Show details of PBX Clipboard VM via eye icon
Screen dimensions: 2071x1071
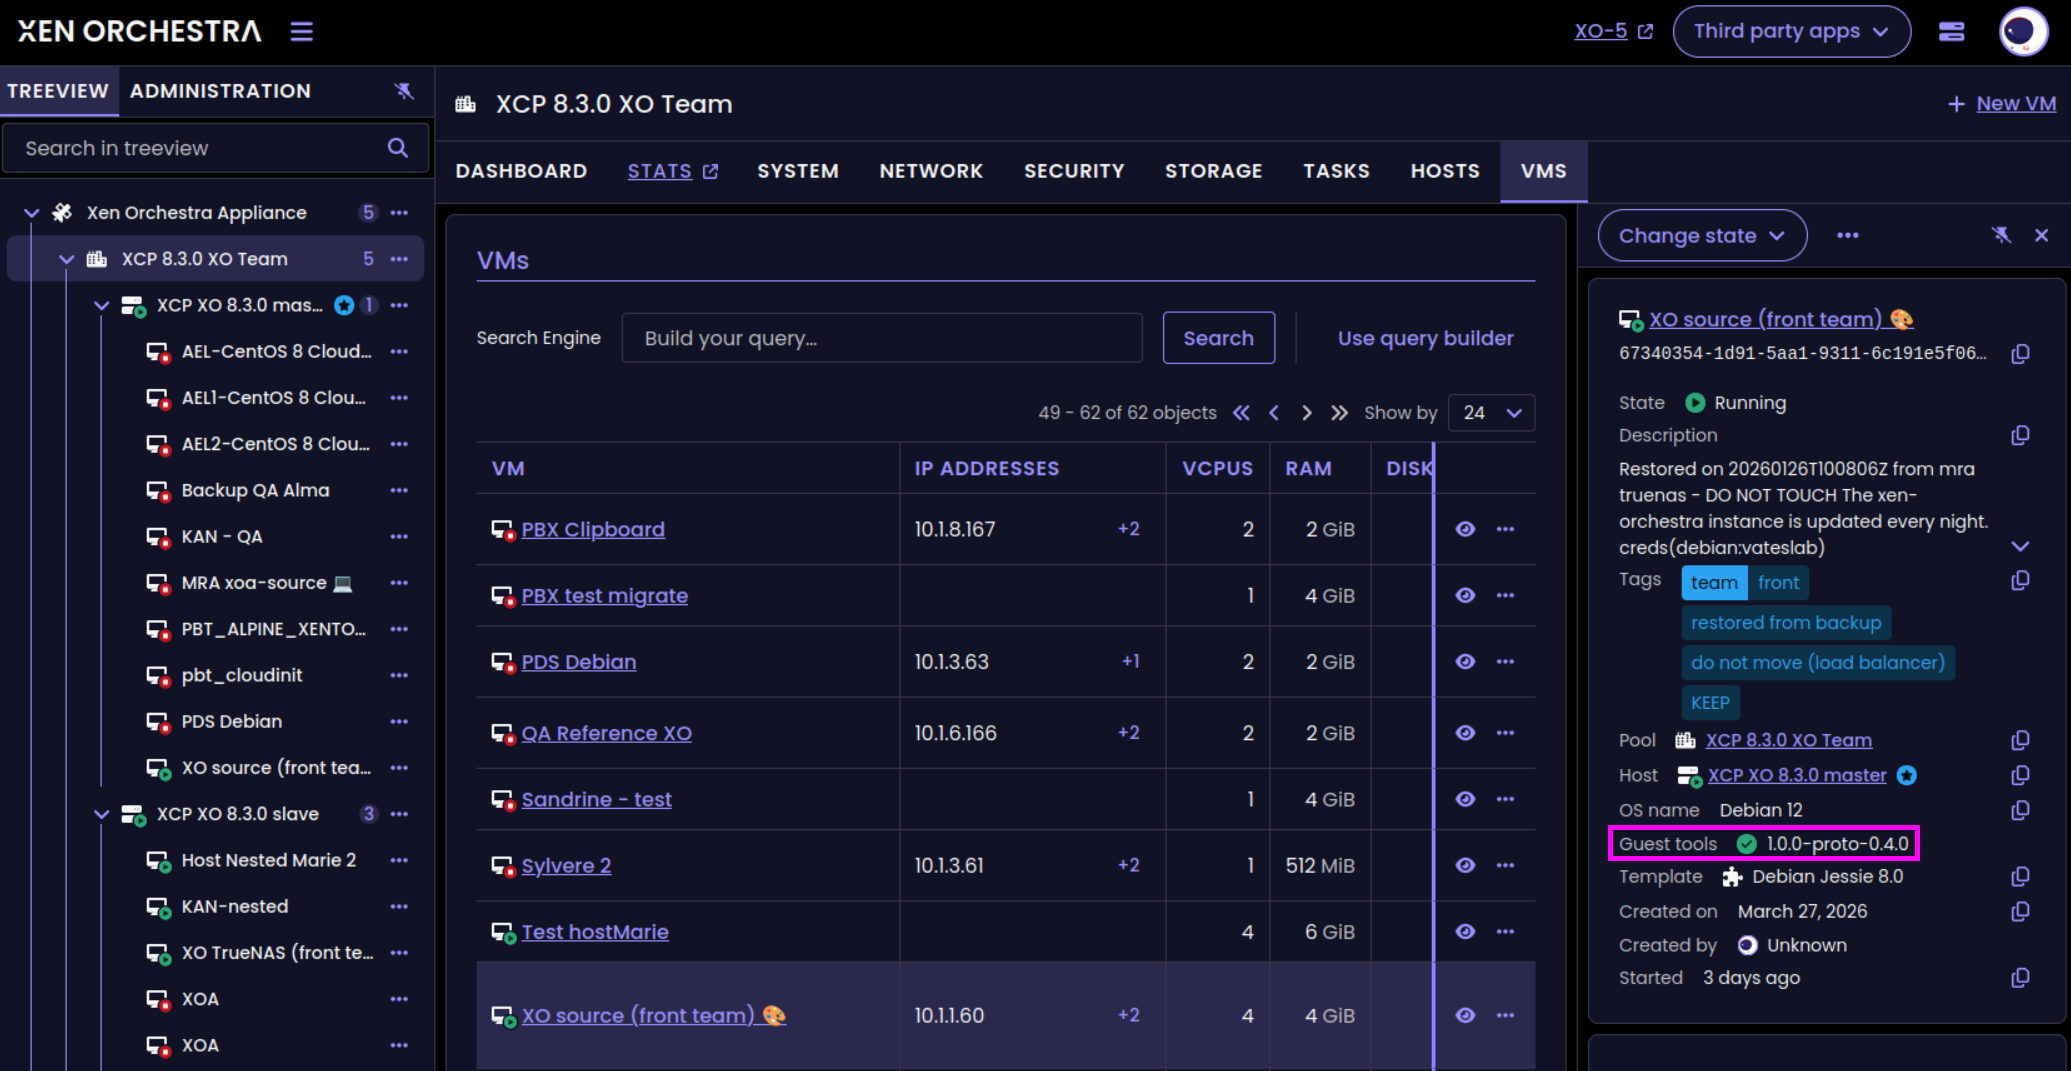coord(1465,529)
